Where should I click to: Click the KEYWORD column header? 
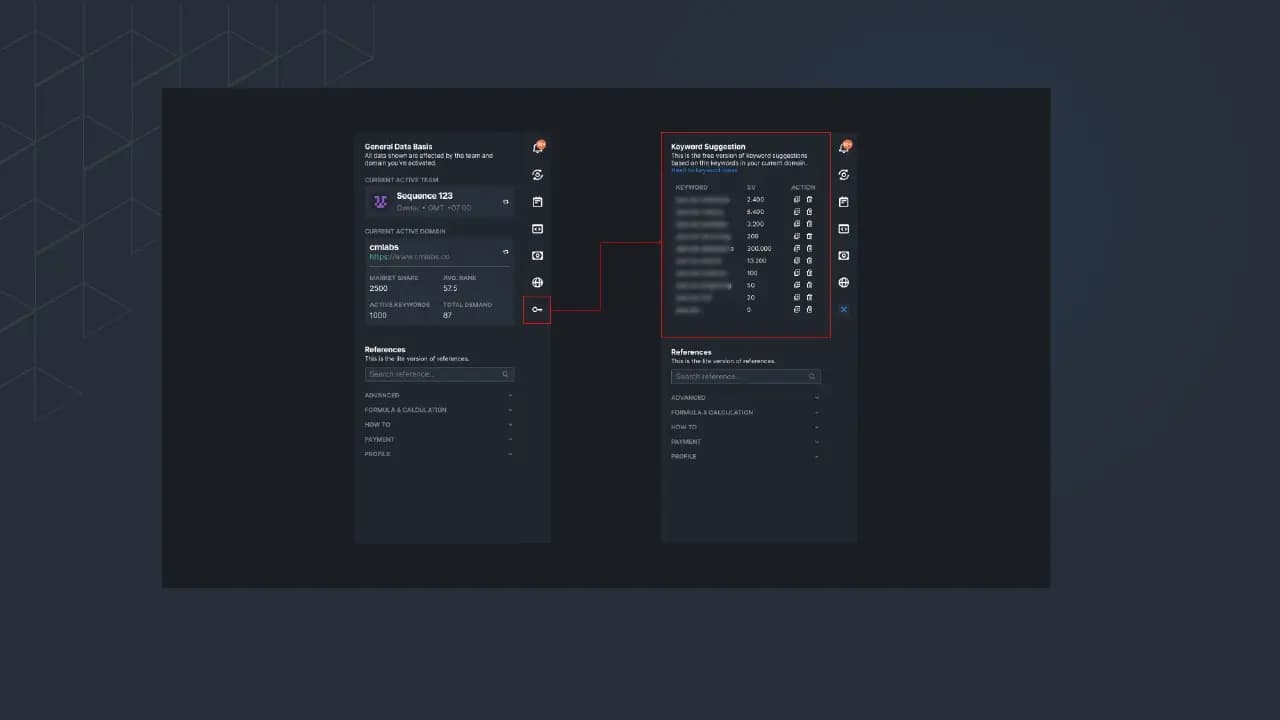point(692,187)
